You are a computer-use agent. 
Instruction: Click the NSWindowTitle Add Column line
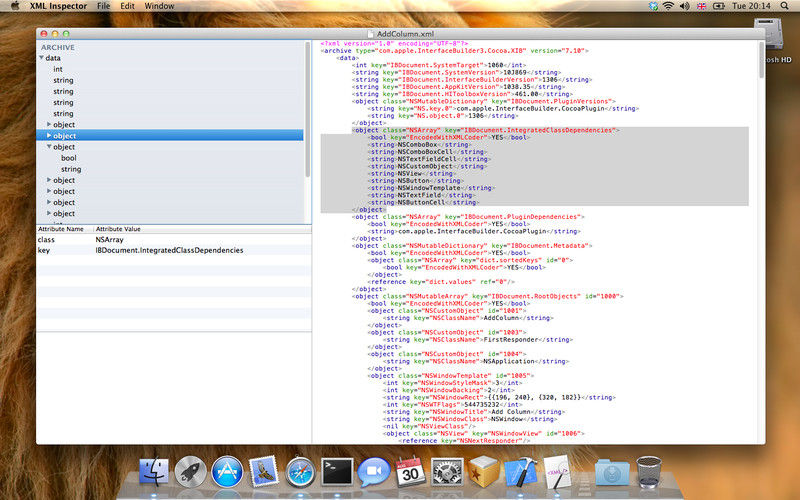click(x=474, y=412)
